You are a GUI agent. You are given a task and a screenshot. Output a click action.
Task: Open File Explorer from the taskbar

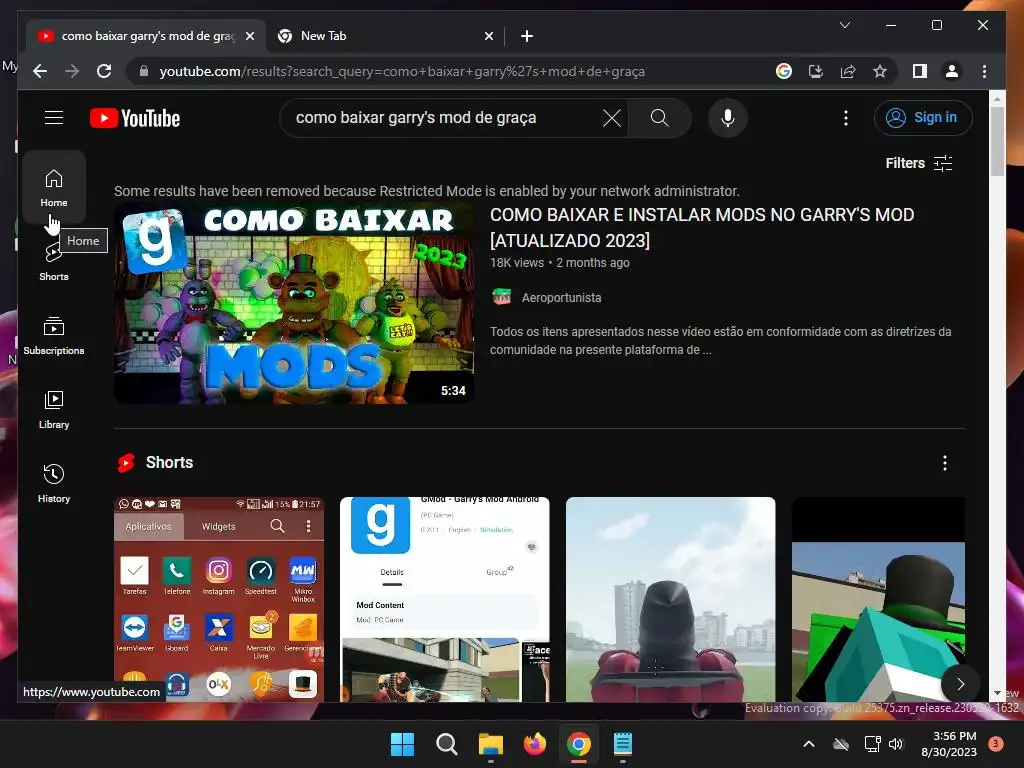490,744
